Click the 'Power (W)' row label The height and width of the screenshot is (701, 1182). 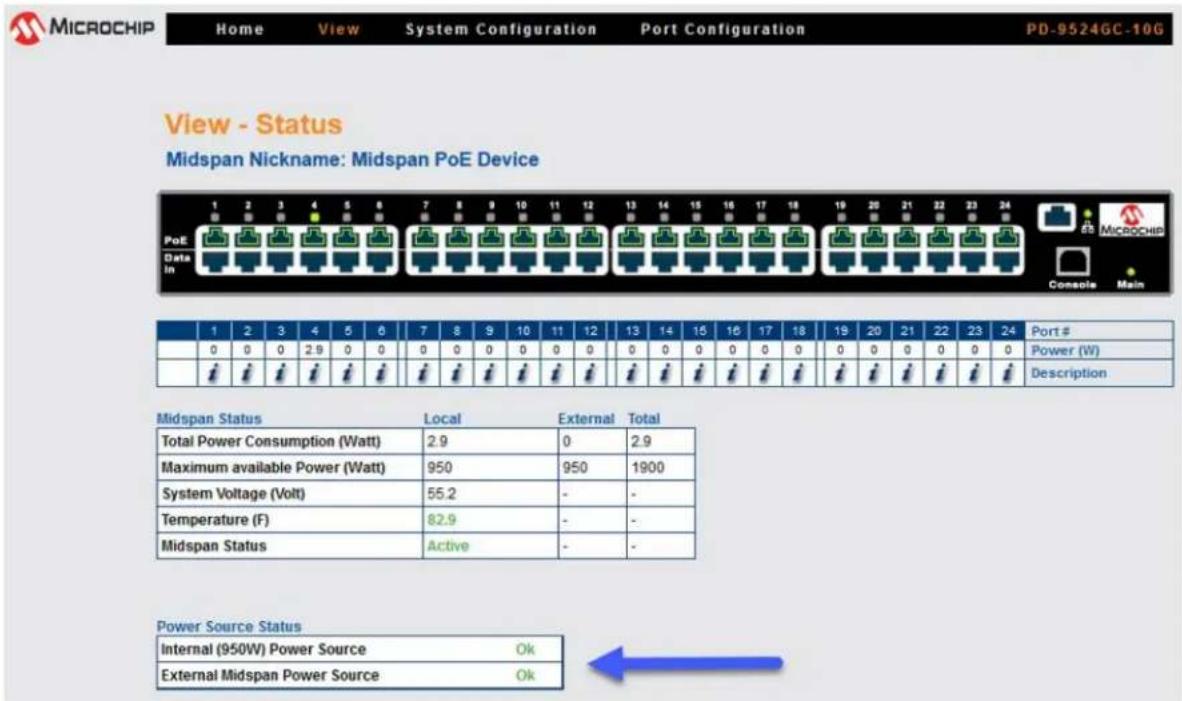click(x=1065, y=350)
